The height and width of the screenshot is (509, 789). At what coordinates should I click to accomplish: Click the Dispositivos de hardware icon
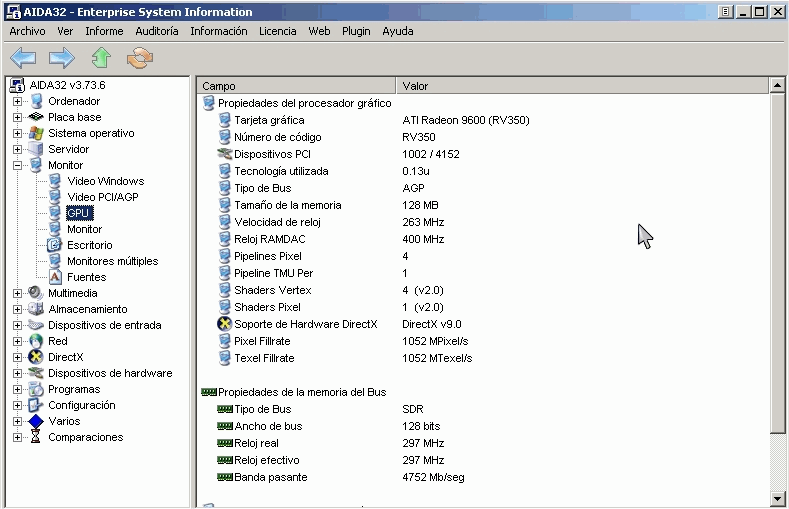click(x=36, y=373)
